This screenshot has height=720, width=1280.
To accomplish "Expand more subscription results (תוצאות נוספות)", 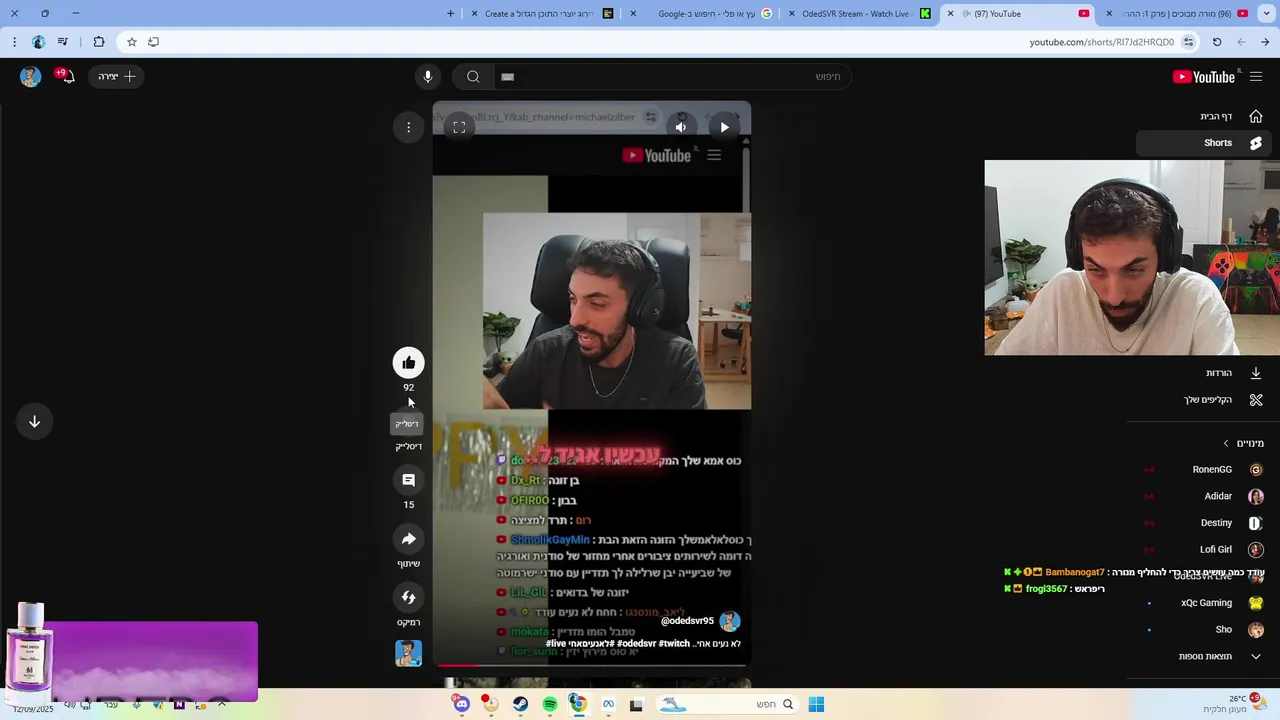I will [x=1204, y=657].
